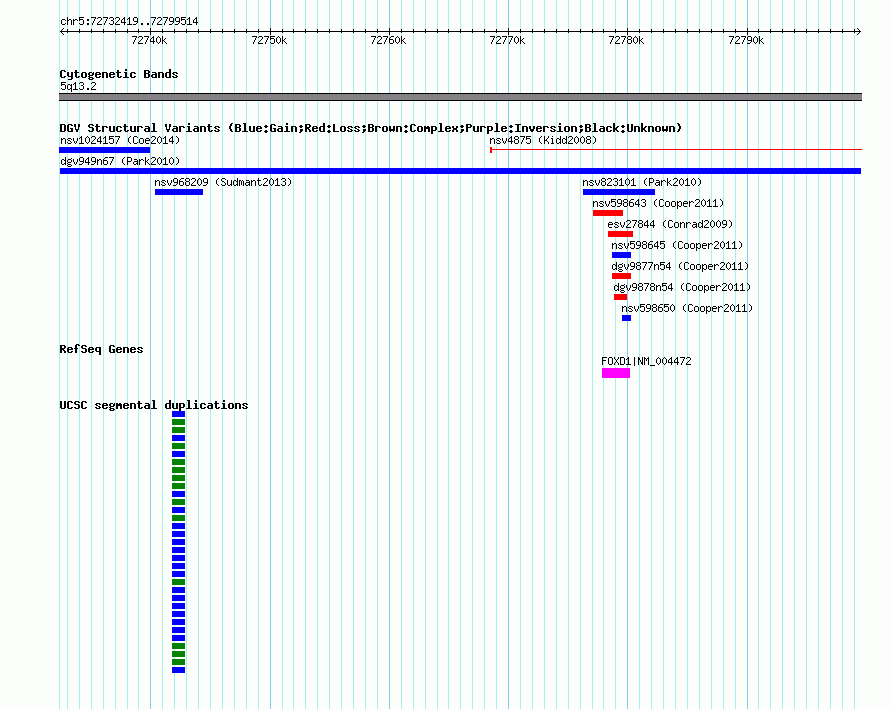This screenshot has width=890, height=709.
Task: Click the small nsv598650 blue bar
Action: (627, 318)
